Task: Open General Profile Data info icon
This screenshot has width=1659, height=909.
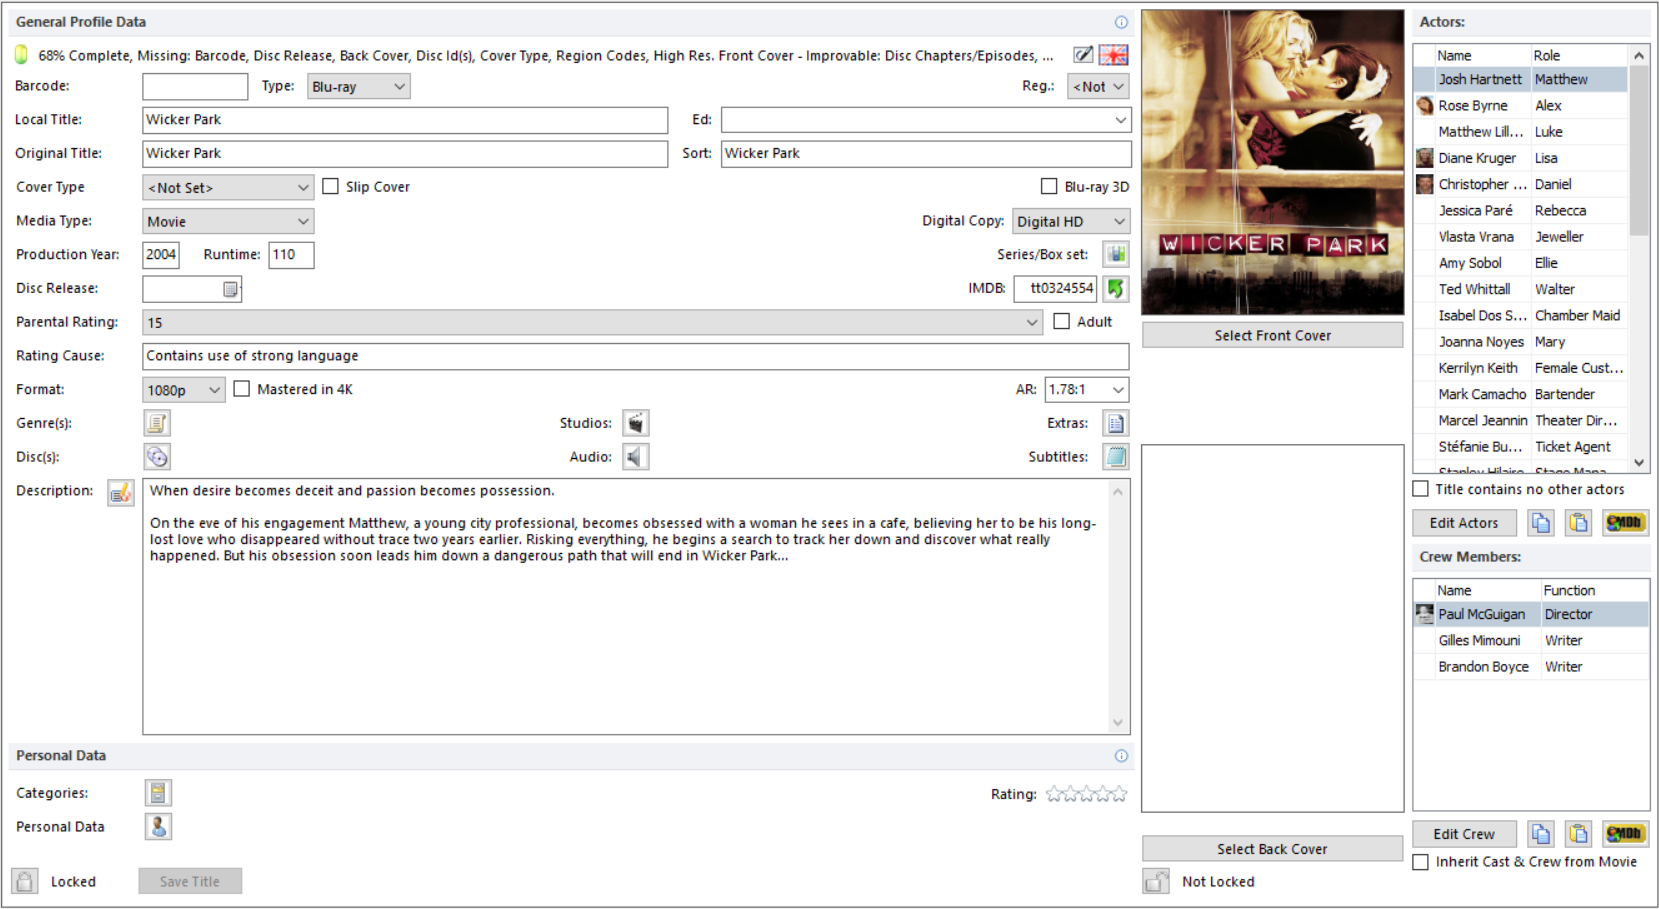Action: click(x=1121, y=22)
